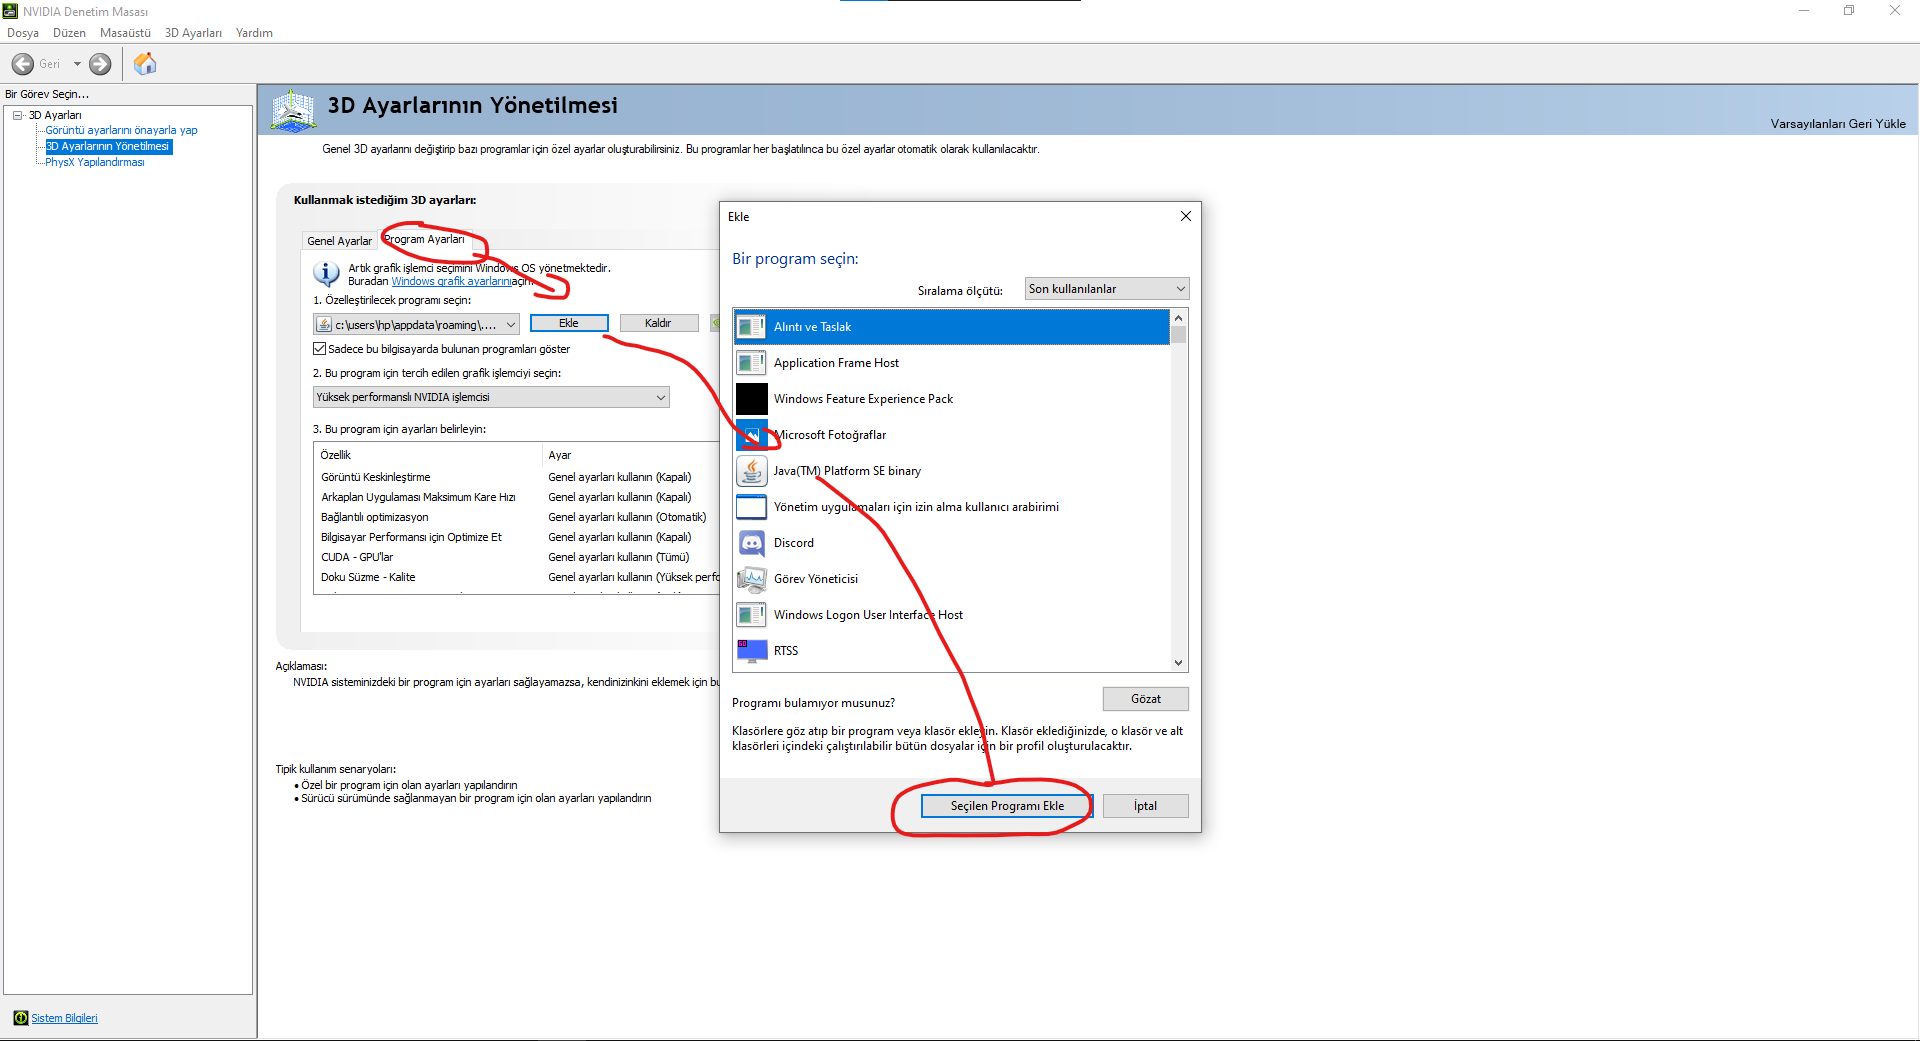1920x1041 pixels.
Task: Select the Discord icon in program list
Action: (x=751, y=543)
